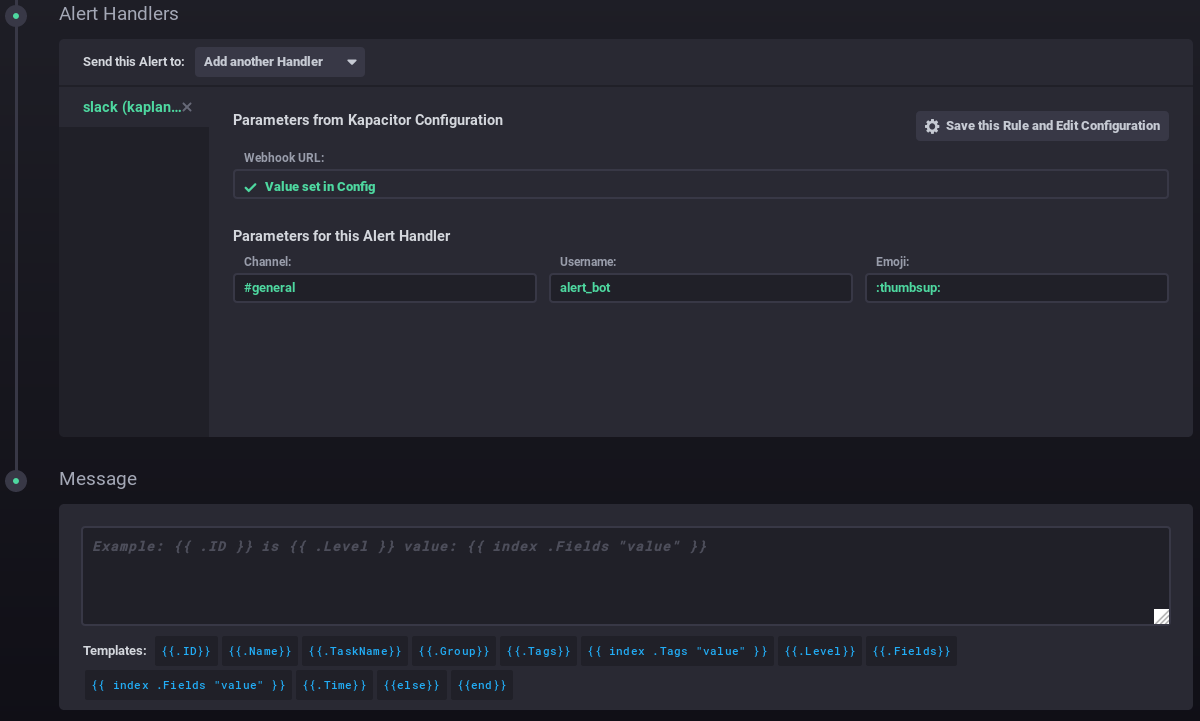Insert the {{end}} template
Screen dimensions: 1200x721
coord(481,685)
